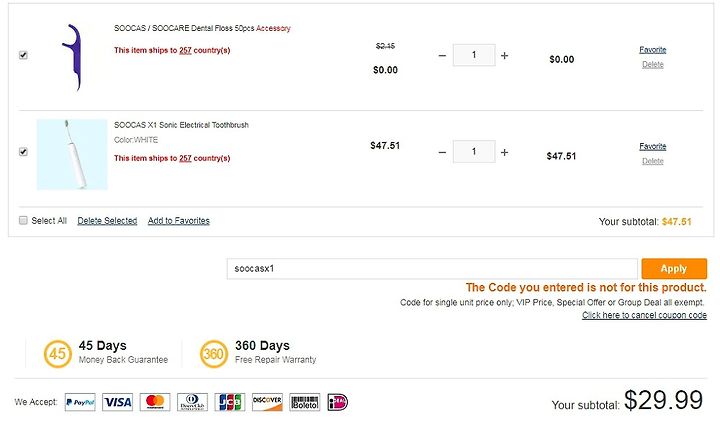Uncheck the Dental Floss item checkbox
The height and width of the screenshot is (424, 720).
pos(23,55)
